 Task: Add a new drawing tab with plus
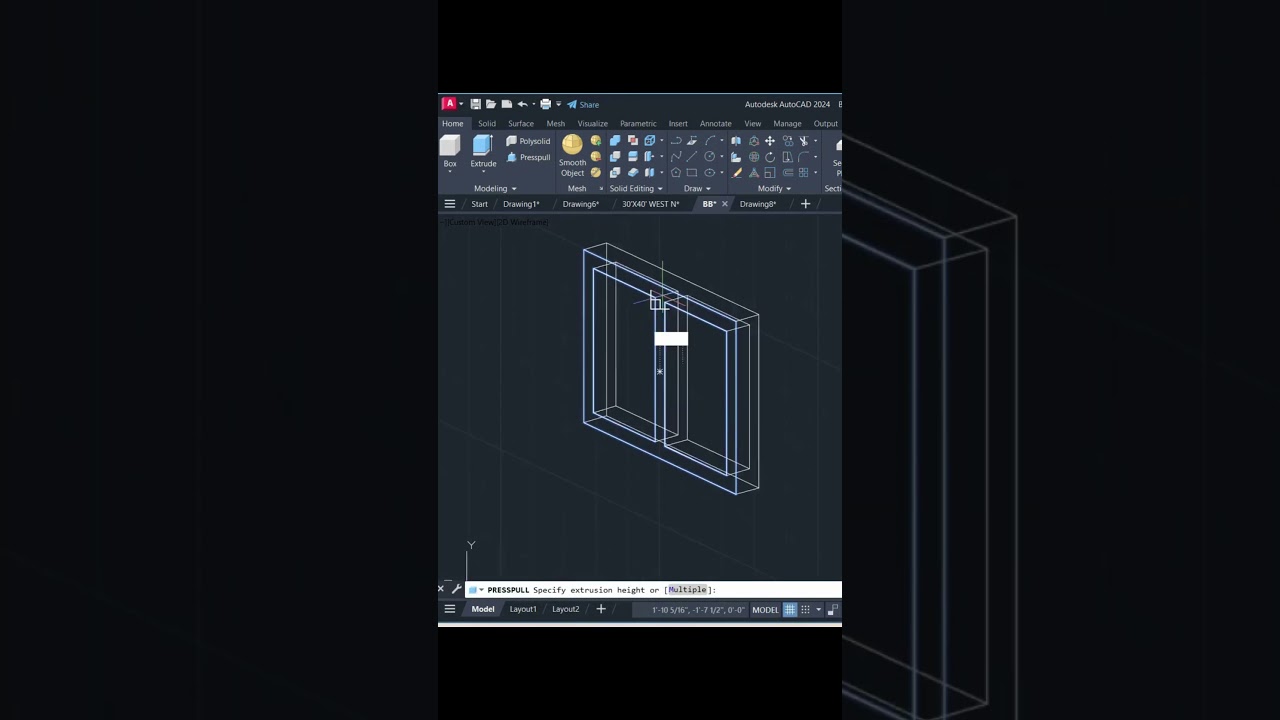pyautogui.click(x=805, y=204)
